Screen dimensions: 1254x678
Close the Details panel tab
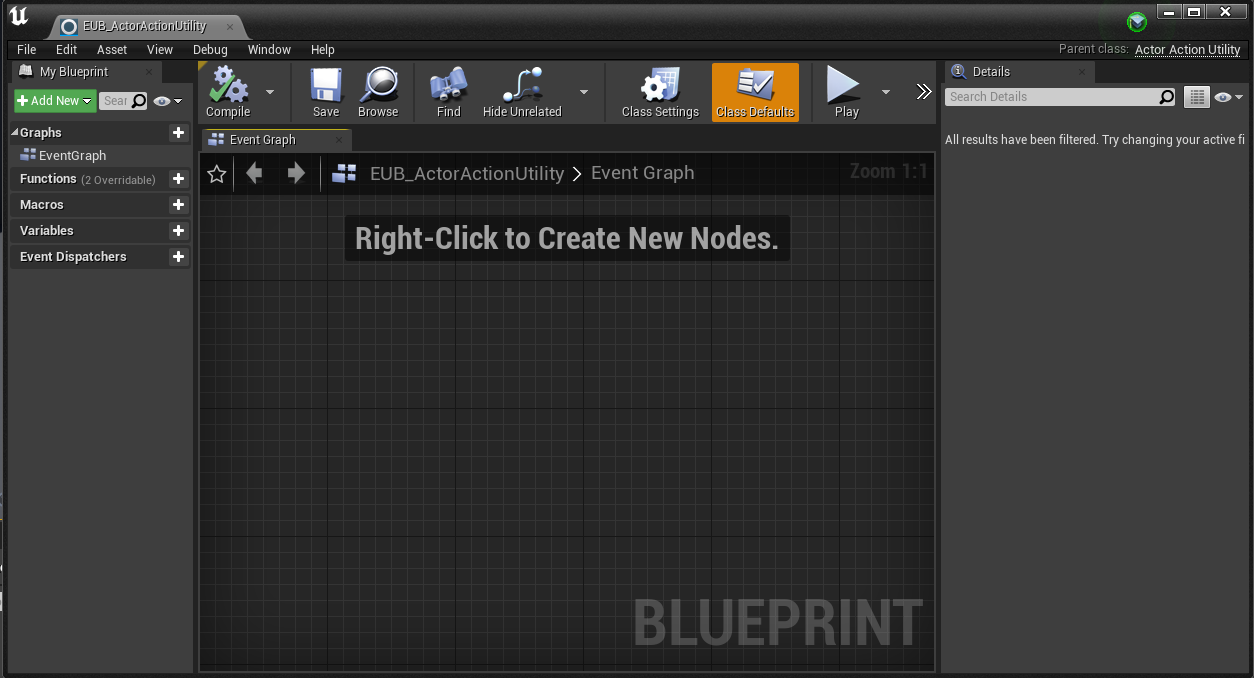tap(1082, 72)
